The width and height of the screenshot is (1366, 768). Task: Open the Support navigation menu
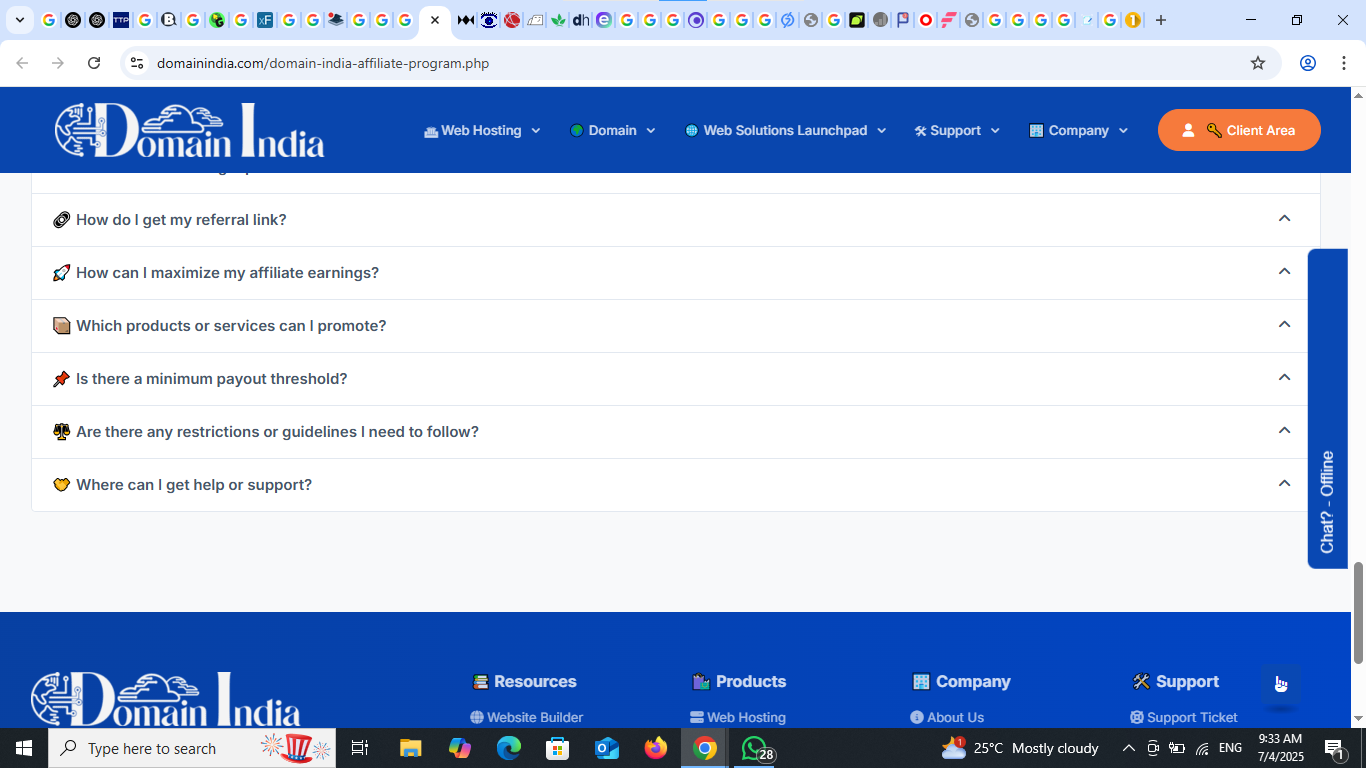[x=956, y=131]
